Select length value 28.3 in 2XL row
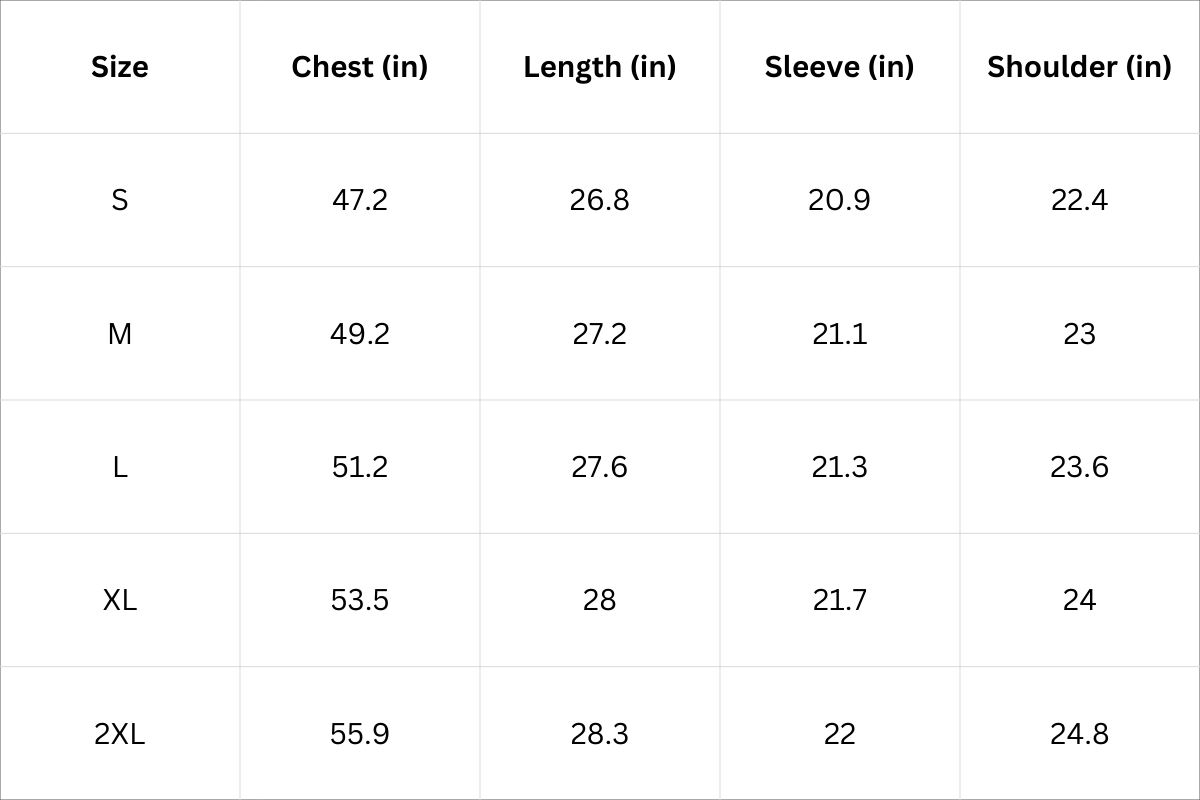Screen dimensions: 1200x800 pyautogui.click(x=600, y=734)
